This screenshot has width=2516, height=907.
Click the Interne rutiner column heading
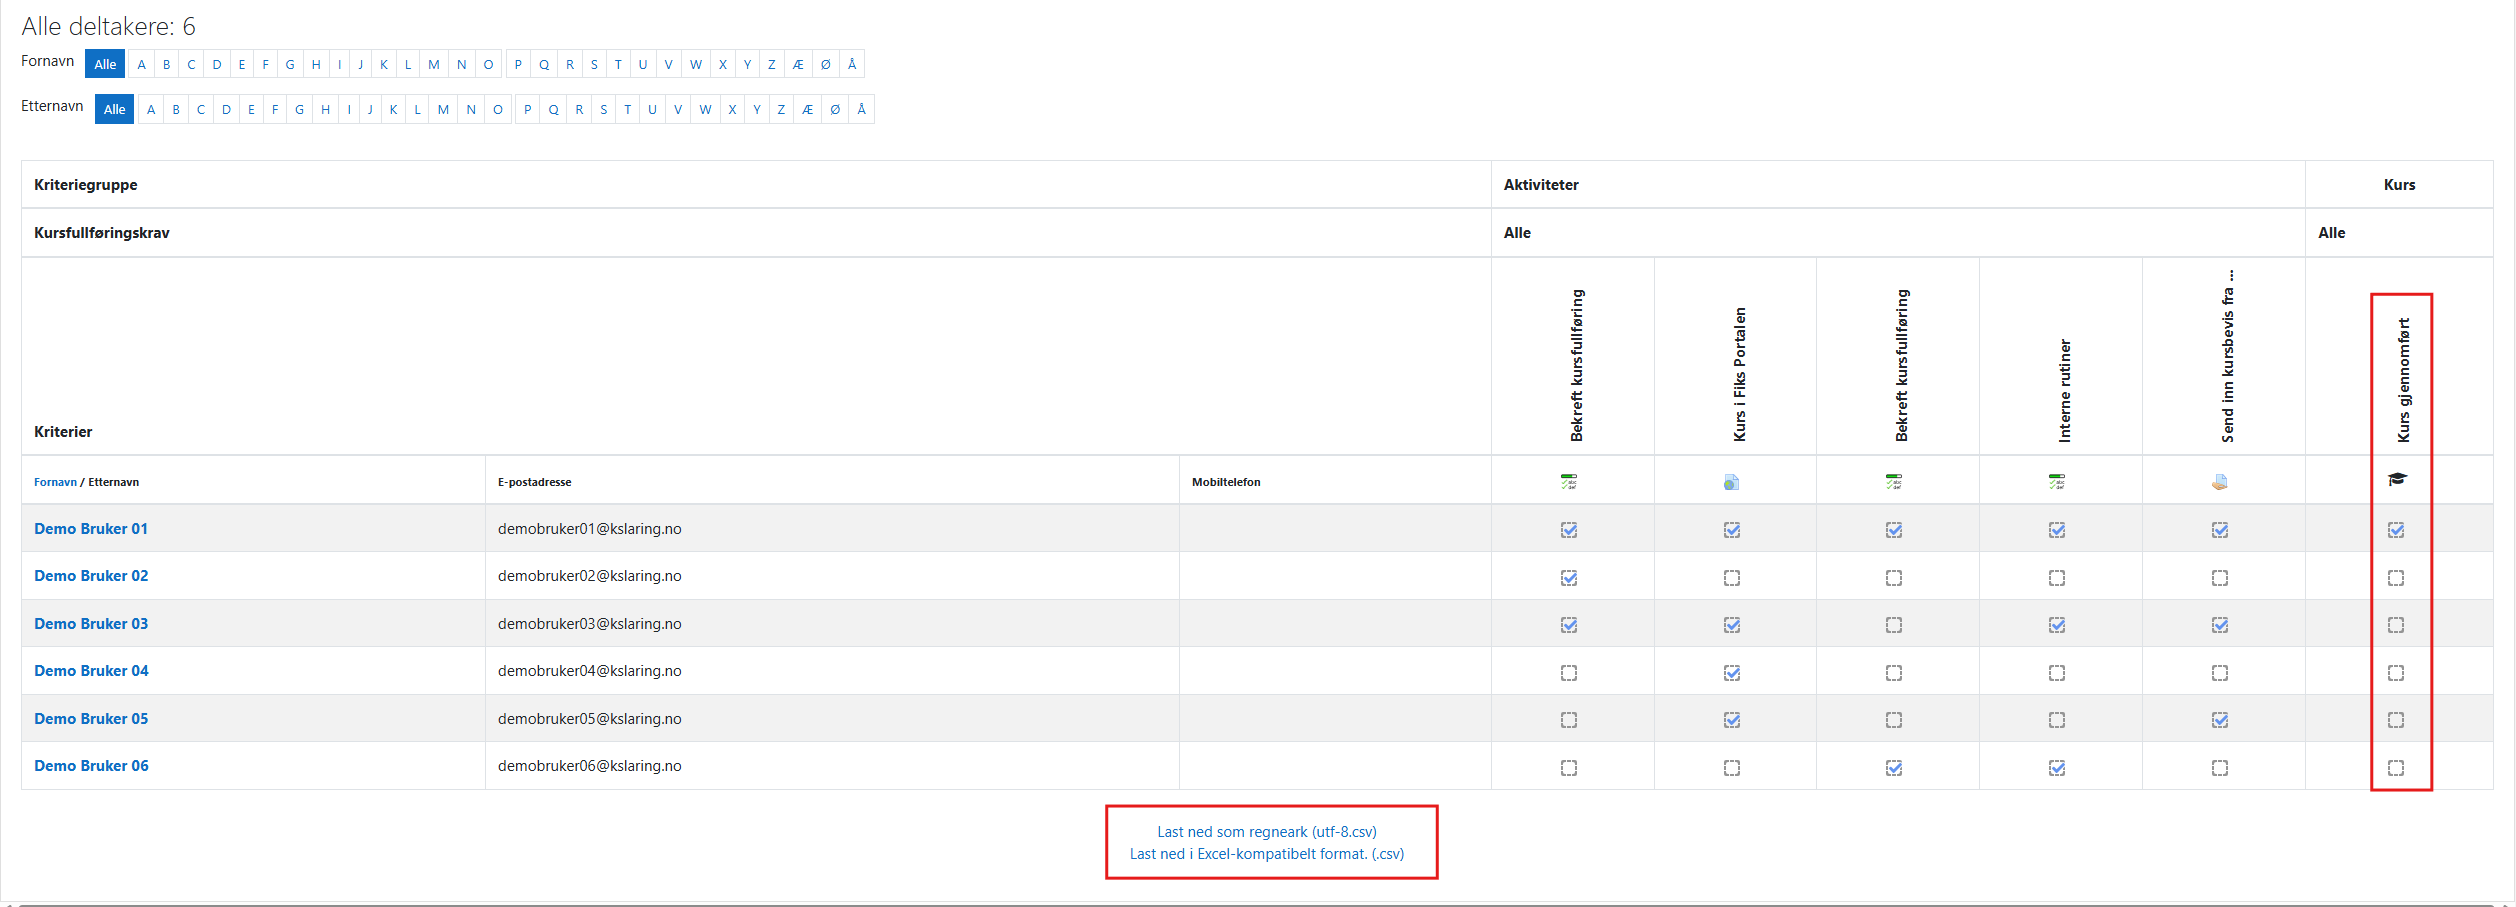click(2064, 390)
